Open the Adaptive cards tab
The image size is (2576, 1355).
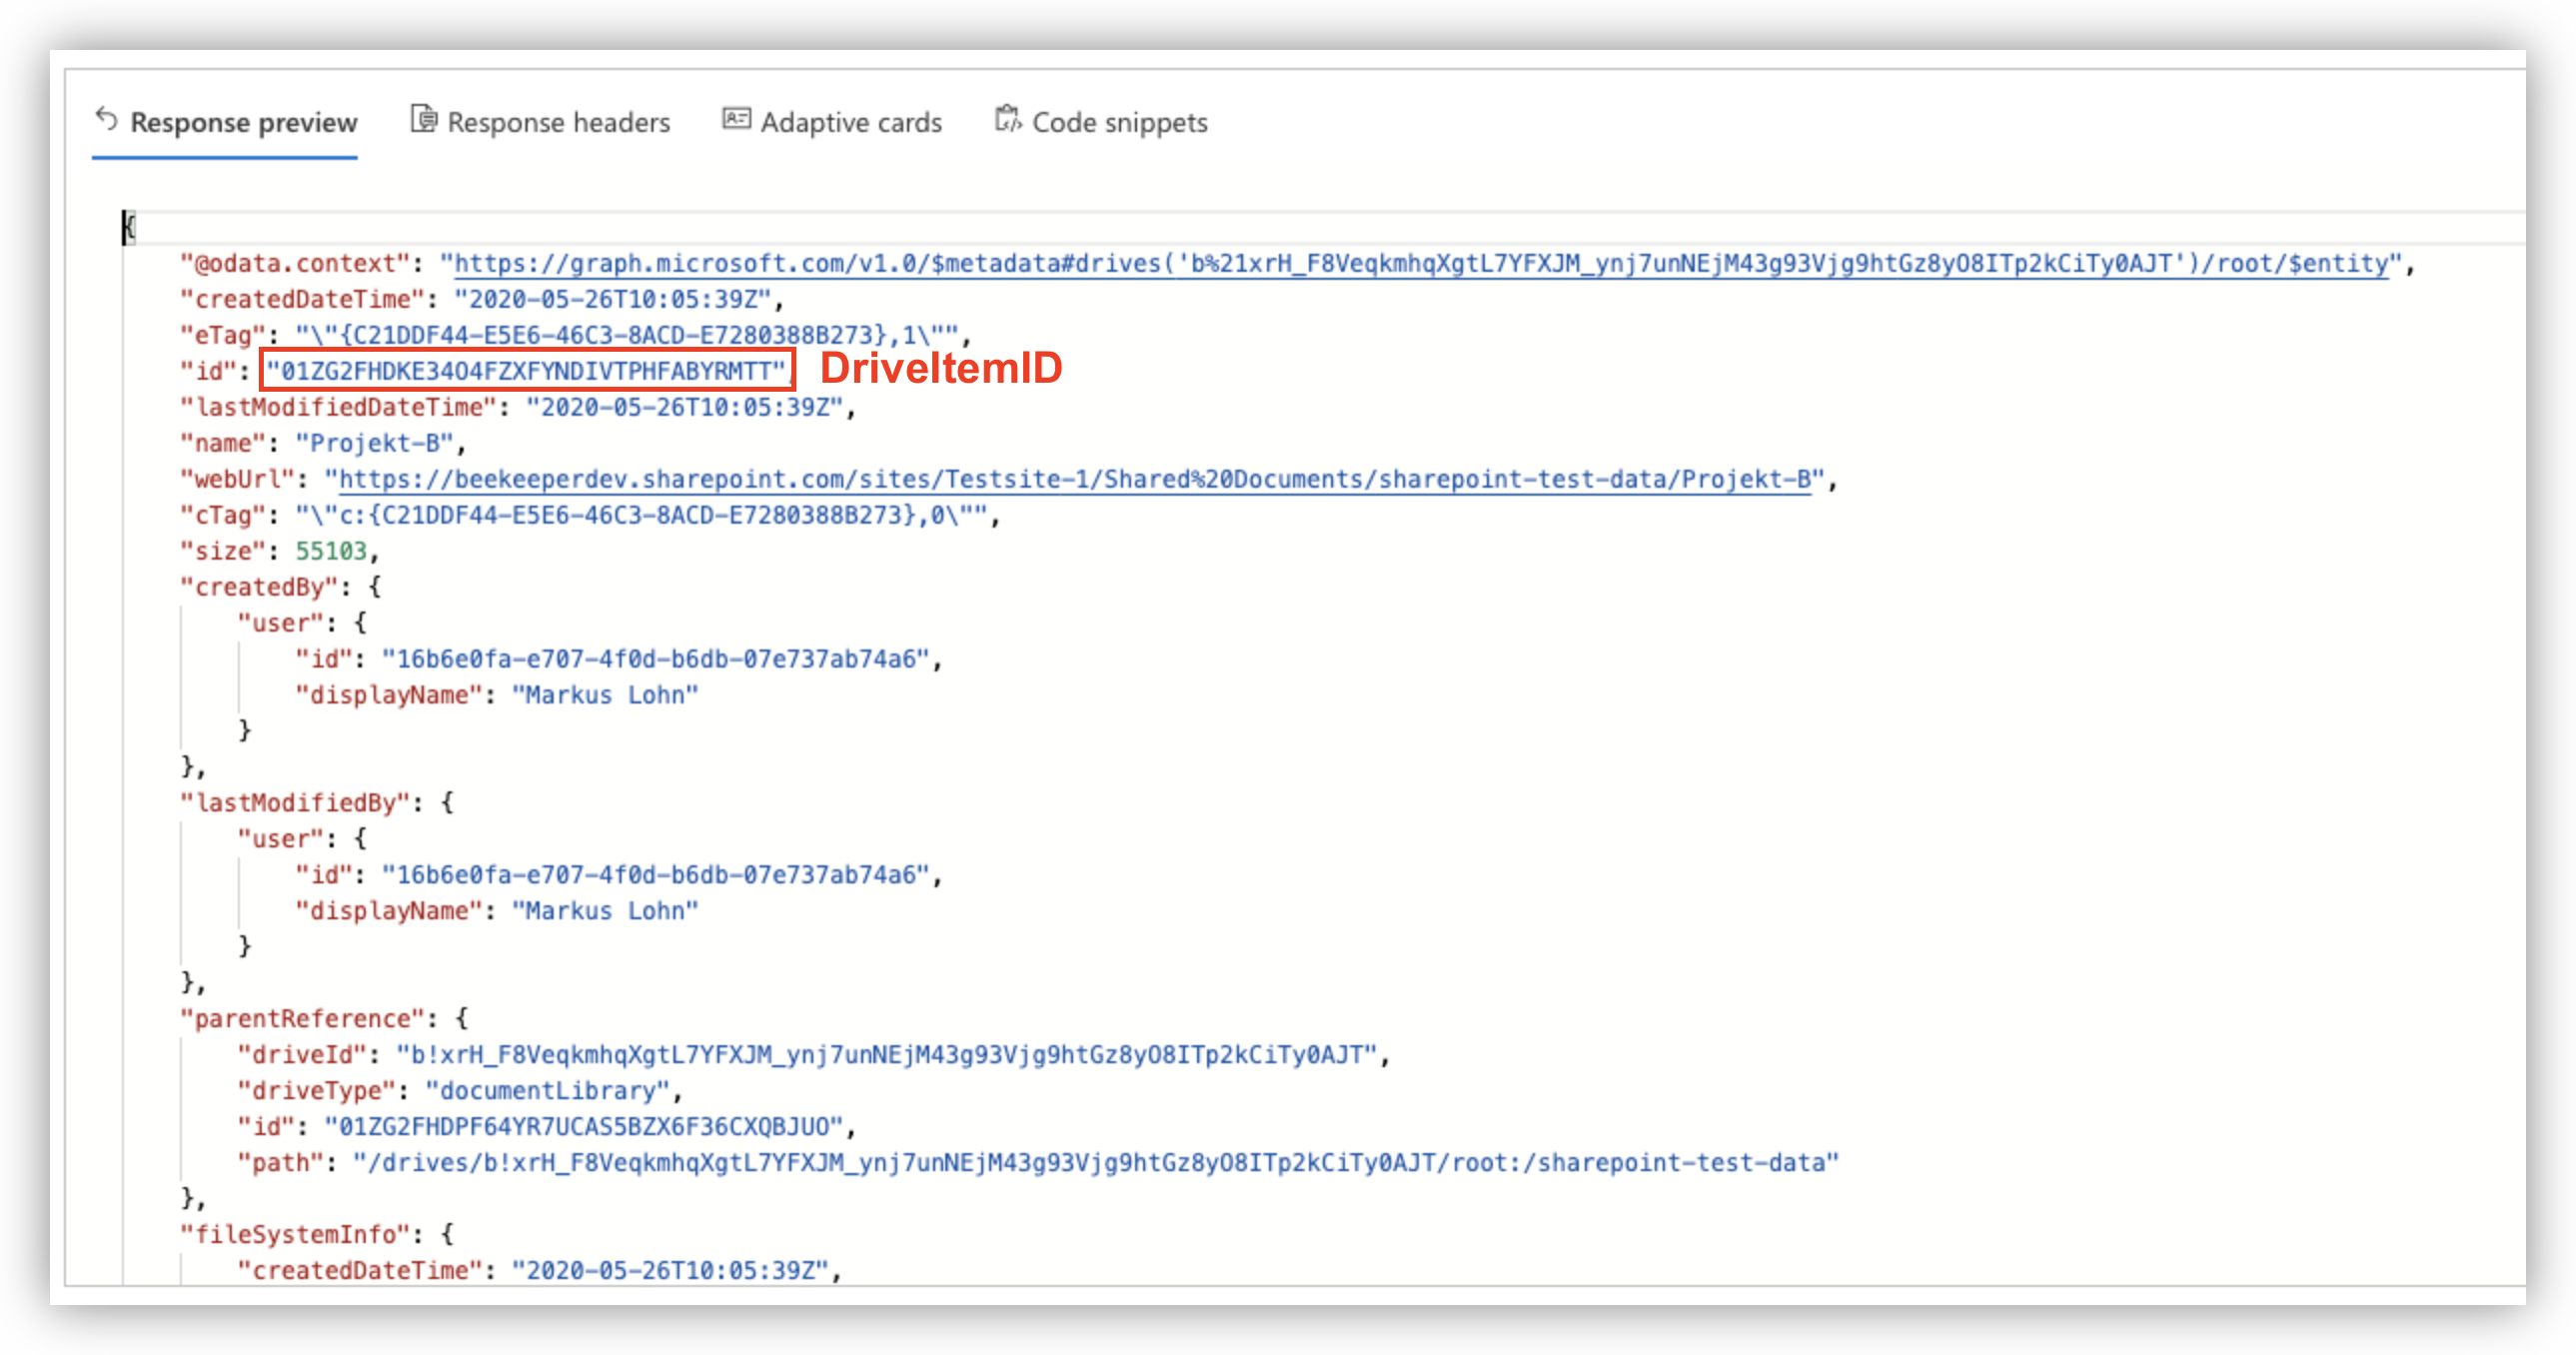pos(851,121)
